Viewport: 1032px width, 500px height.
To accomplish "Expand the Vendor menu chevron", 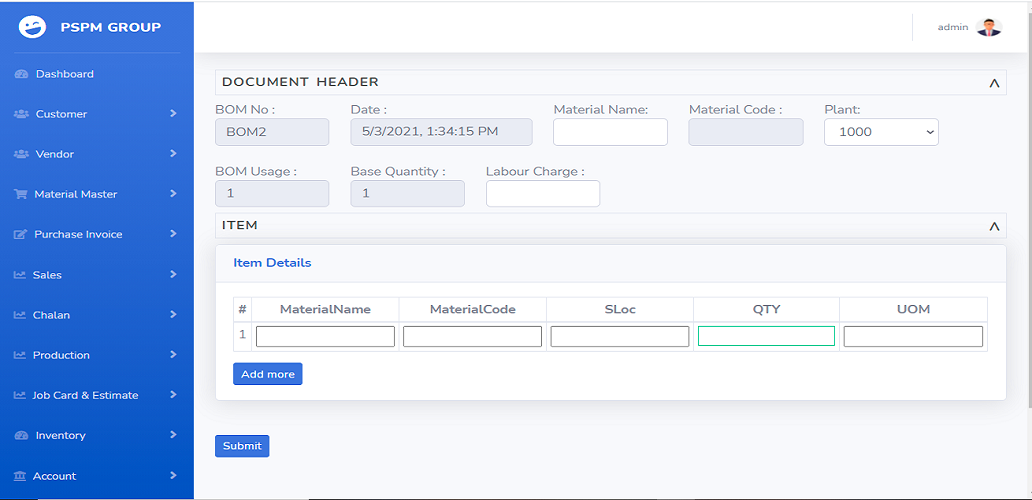I will (173, 154).
